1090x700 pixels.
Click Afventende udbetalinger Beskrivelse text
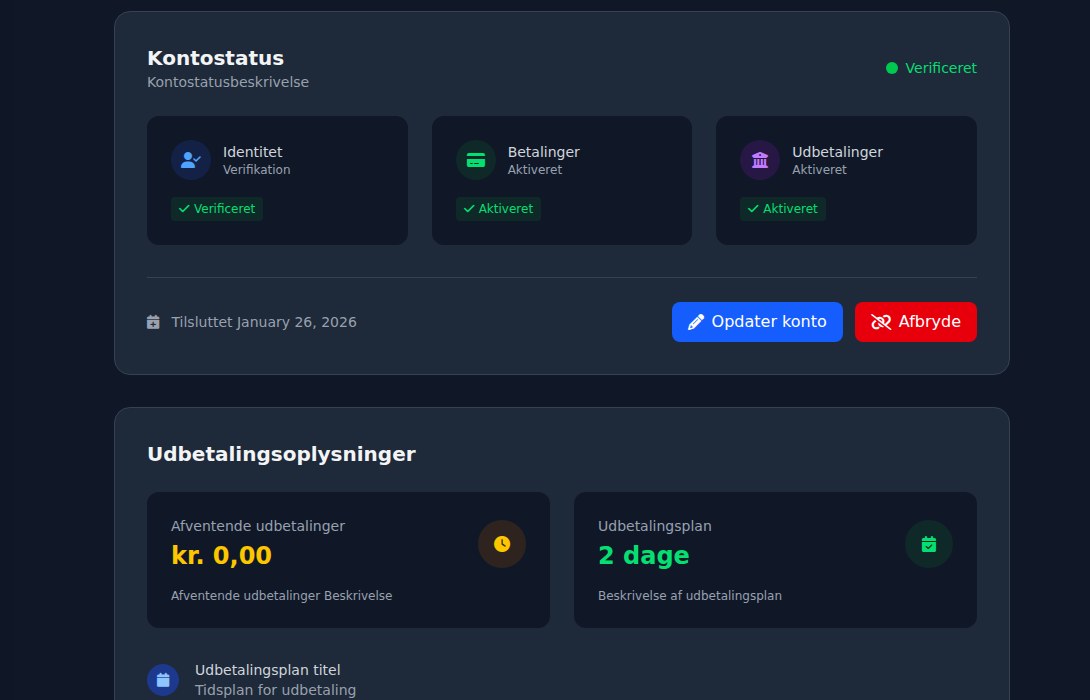click(282, 596)
